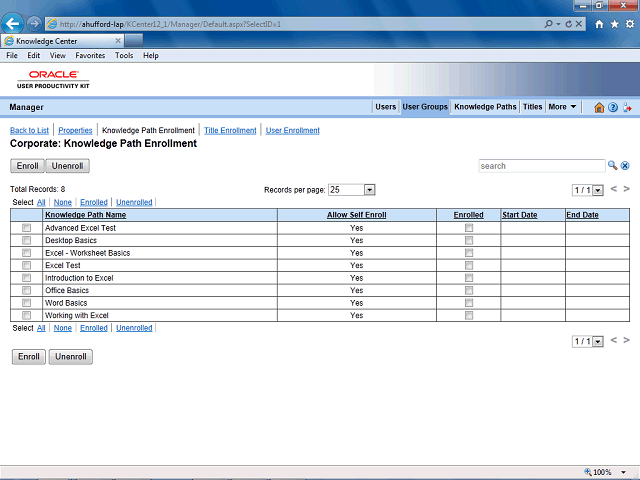Go back with the browser back arrow

coord(12,24)
